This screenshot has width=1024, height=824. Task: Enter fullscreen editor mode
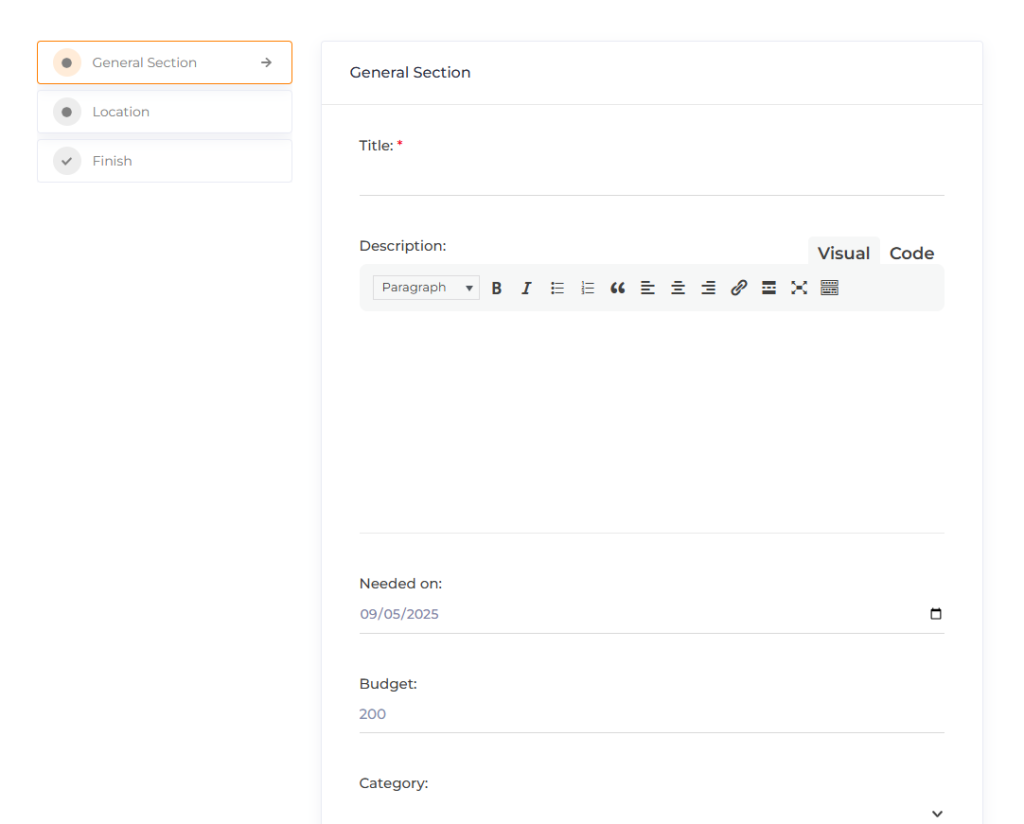[799, 288]
